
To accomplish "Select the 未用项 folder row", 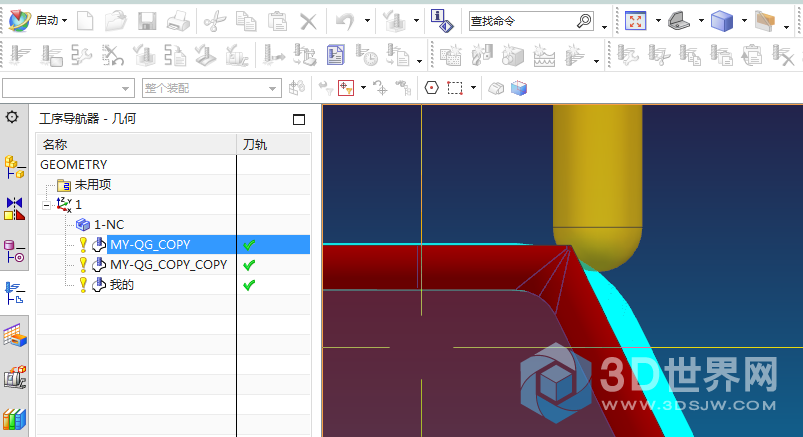I will [x=174, y=184].
